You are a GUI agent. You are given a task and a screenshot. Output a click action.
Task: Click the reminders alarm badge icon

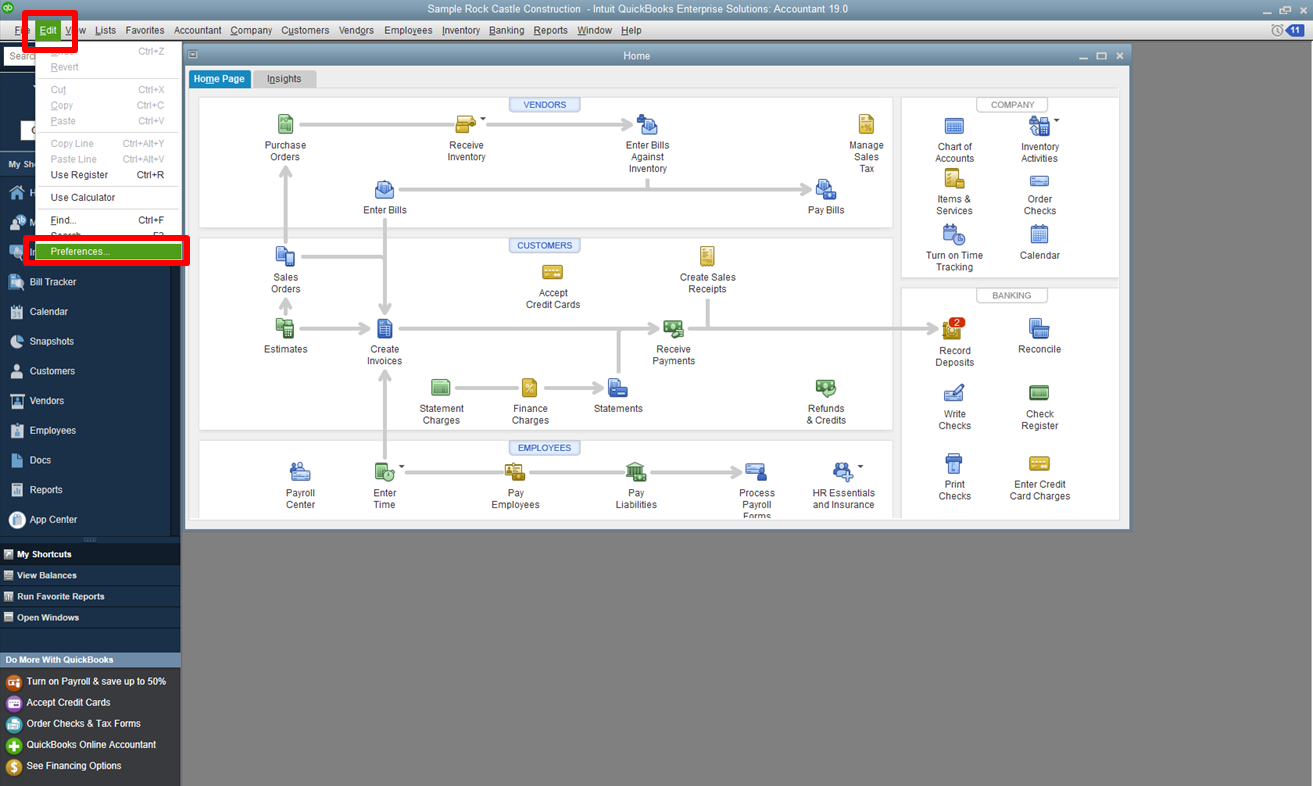[1286, 31]
